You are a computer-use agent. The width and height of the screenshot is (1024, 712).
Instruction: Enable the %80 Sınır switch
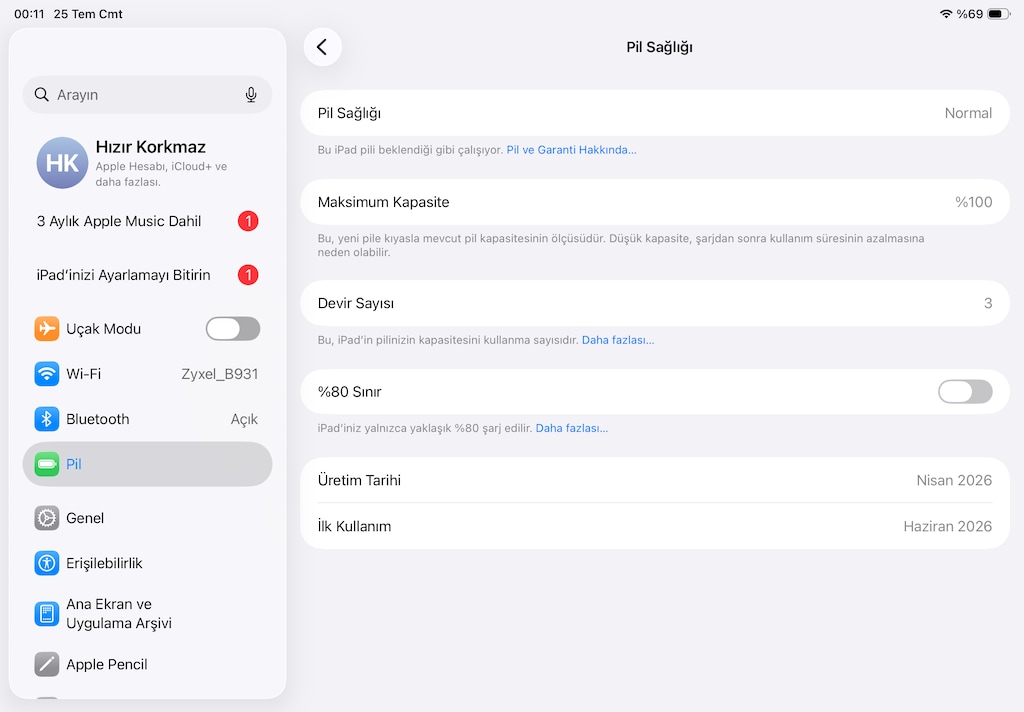965,392
